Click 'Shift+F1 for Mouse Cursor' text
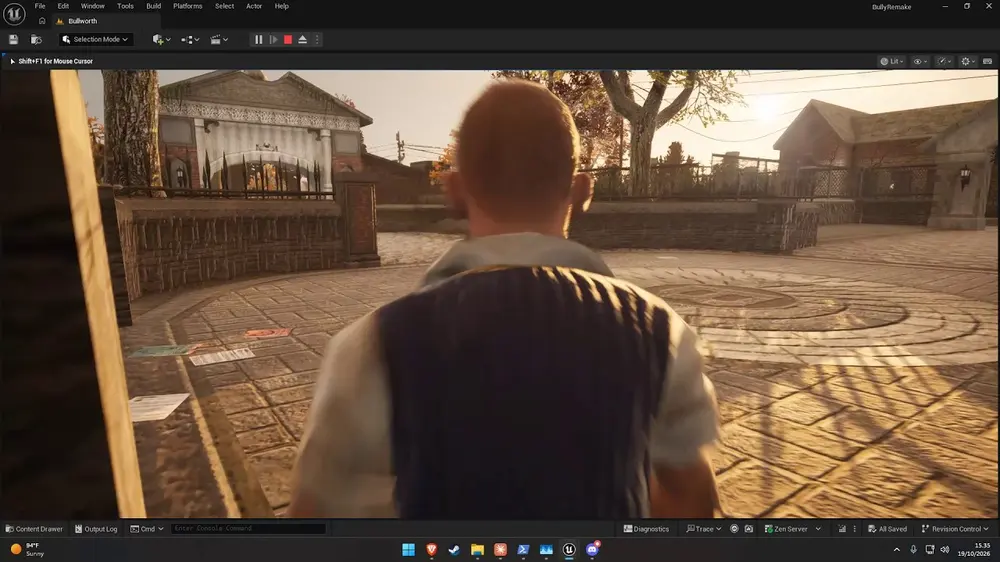The width and height of the screenshot is (1000, 562). click(x=55, y=61)
